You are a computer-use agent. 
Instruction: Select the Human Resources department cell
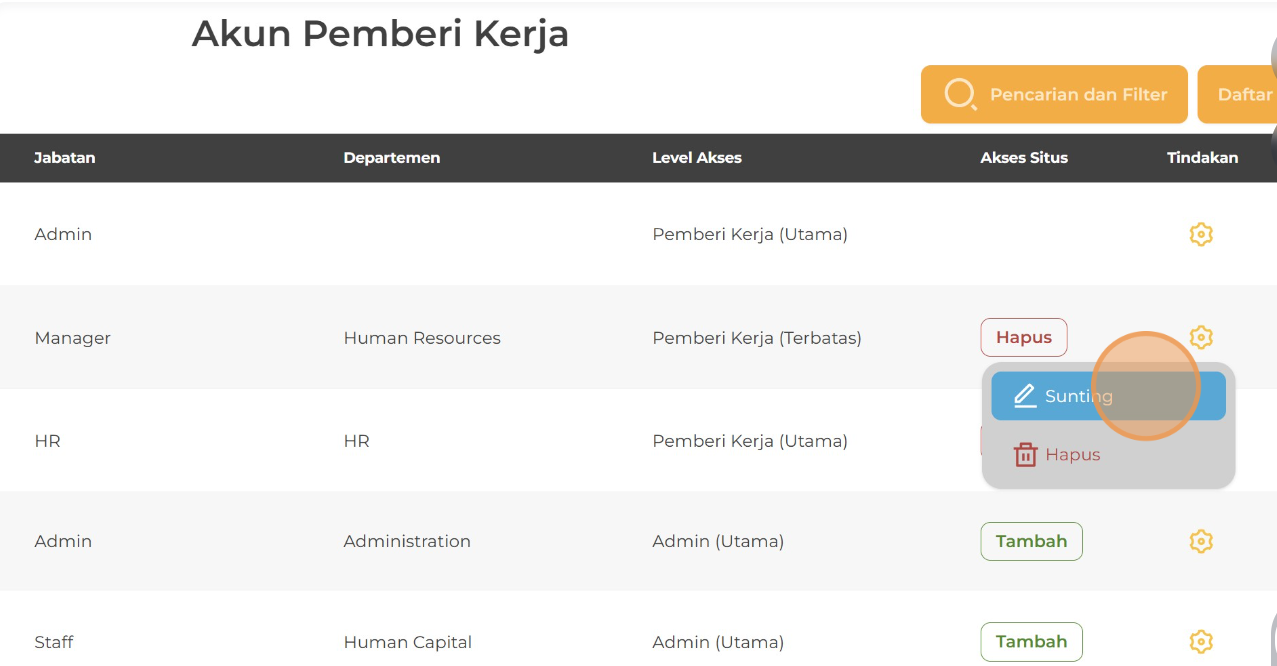click(422, 338)
